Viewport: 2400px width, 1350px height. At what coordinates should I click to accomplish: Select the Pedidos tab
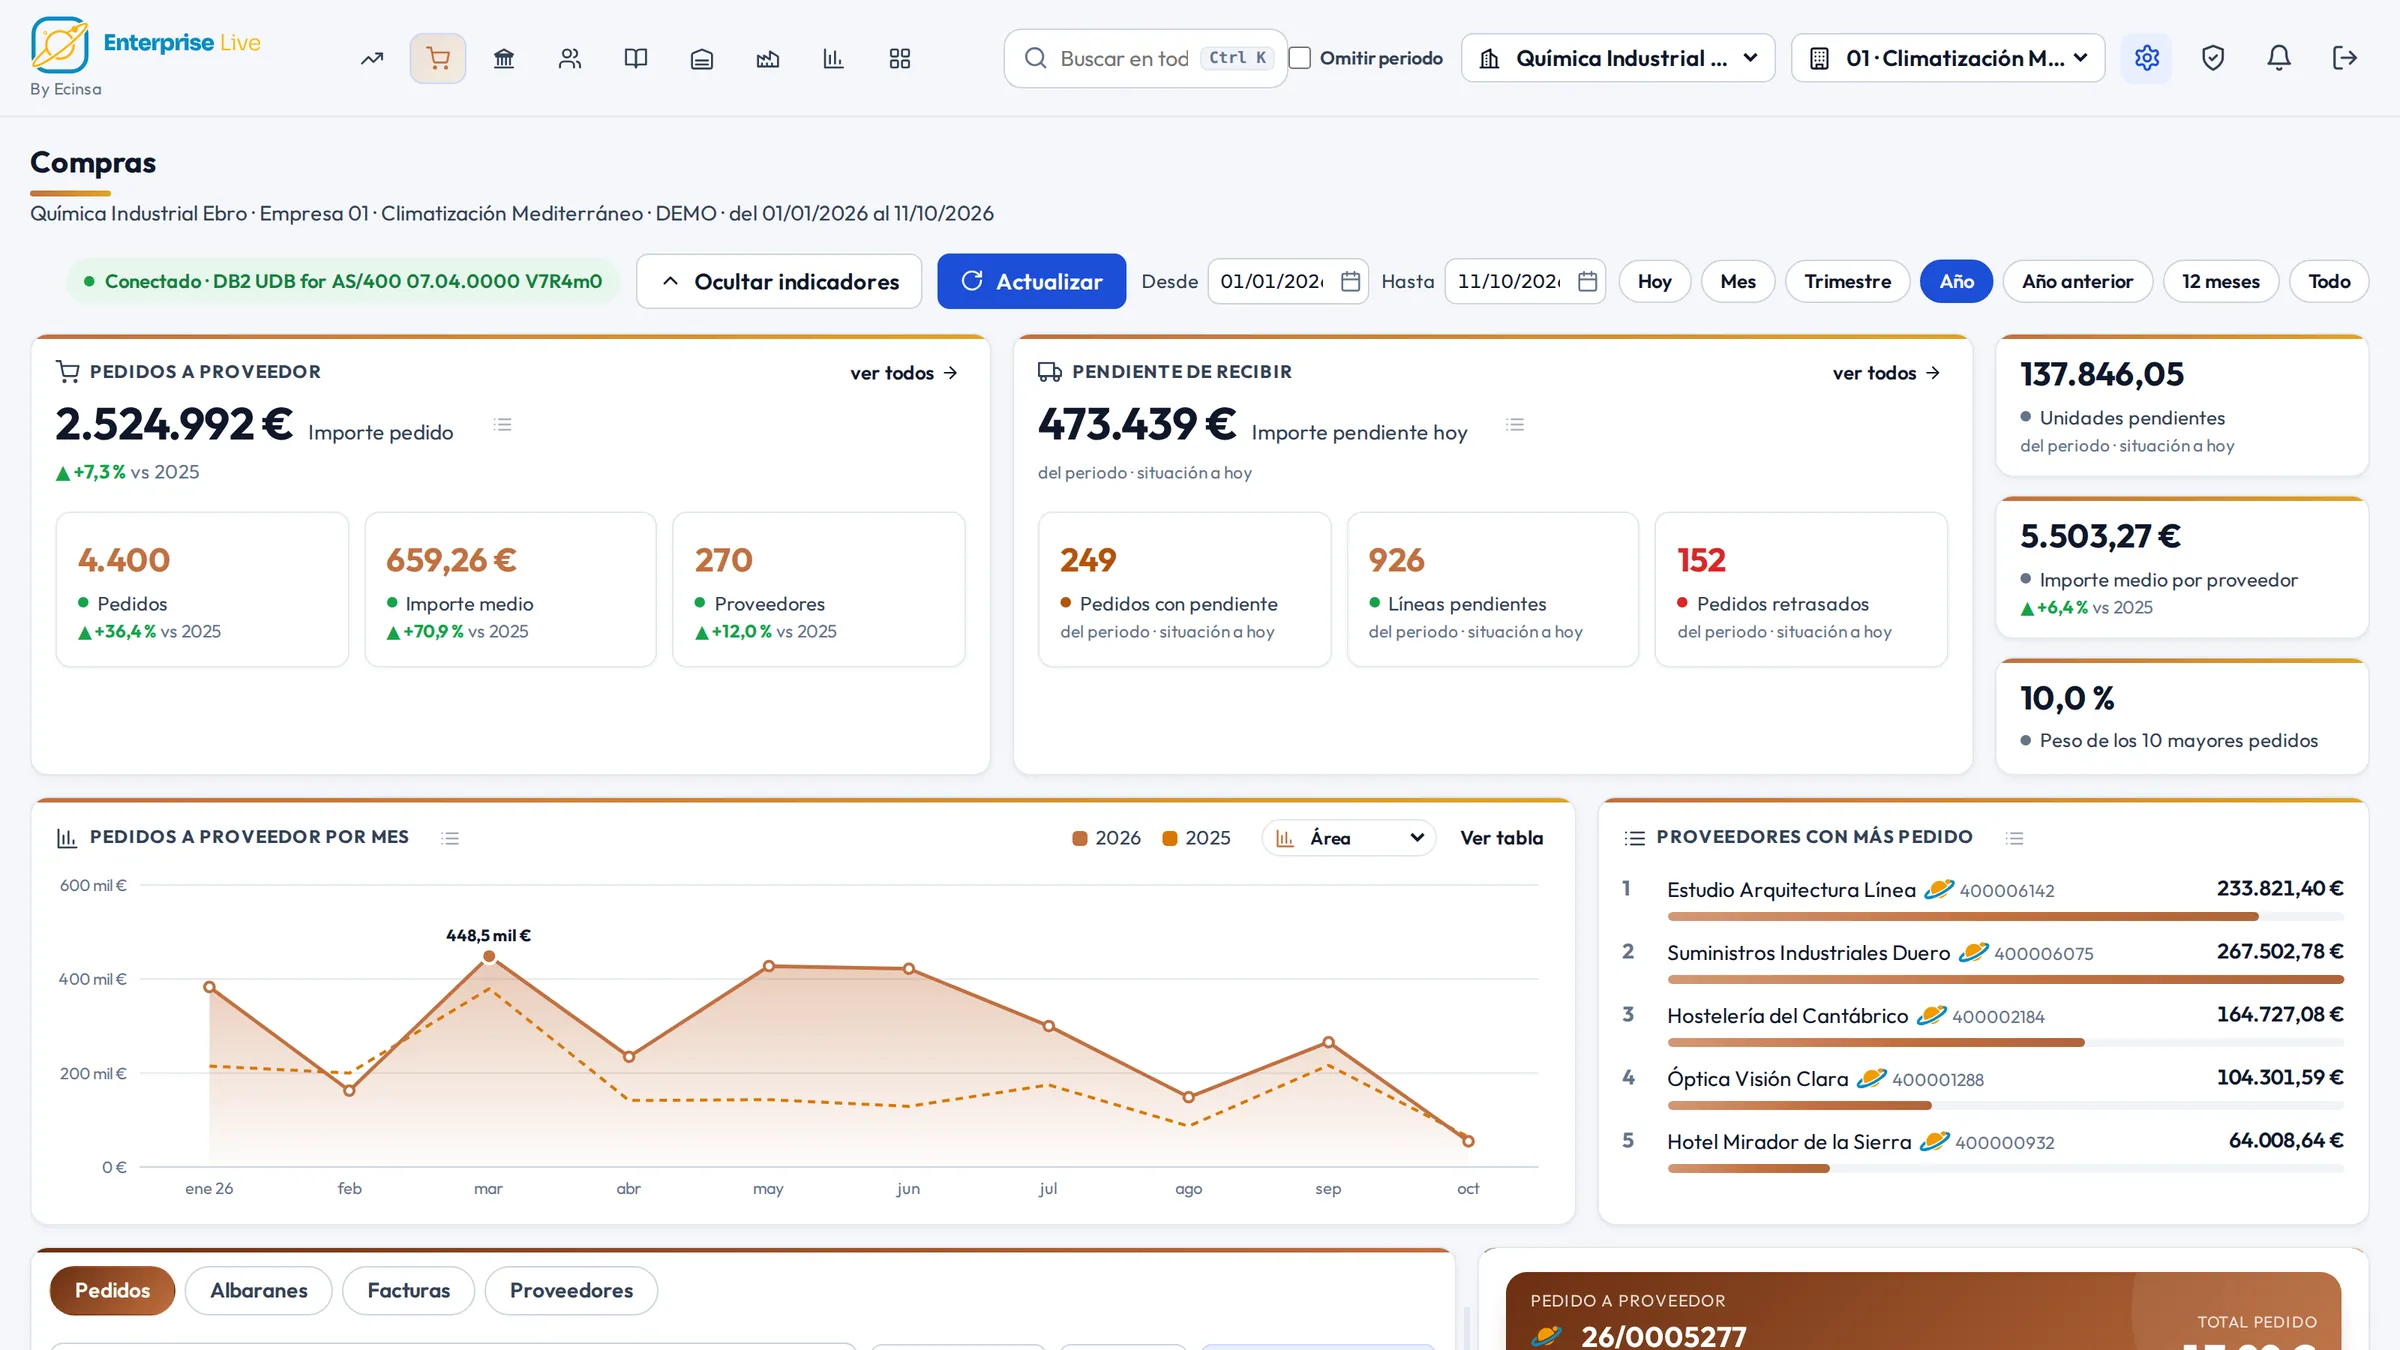(x=112, y=1290)
